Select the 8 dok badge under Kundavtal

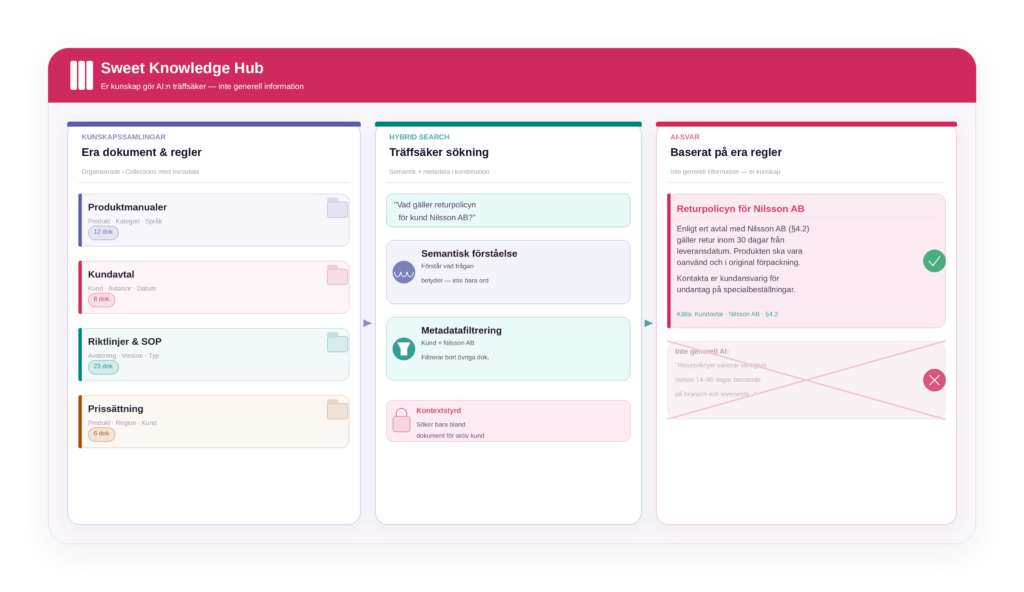coord(102,299)
